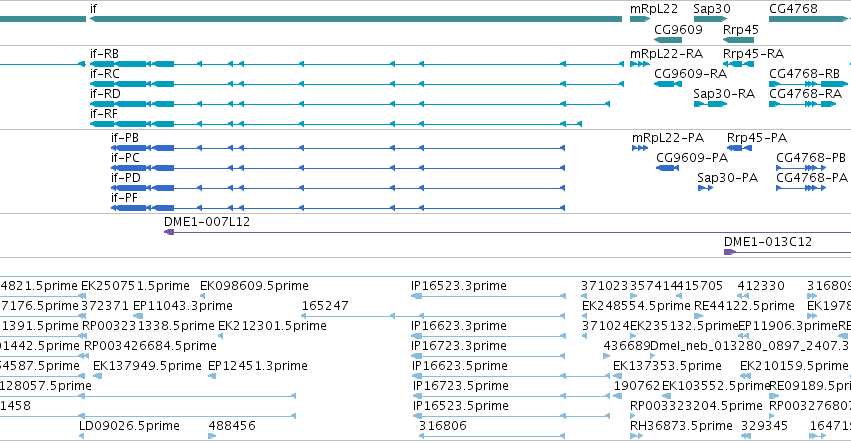The width and height of the screenshot is (851, 441).
Task: Select the CG9609-RA transcript label
Action: tap(690, 74)
